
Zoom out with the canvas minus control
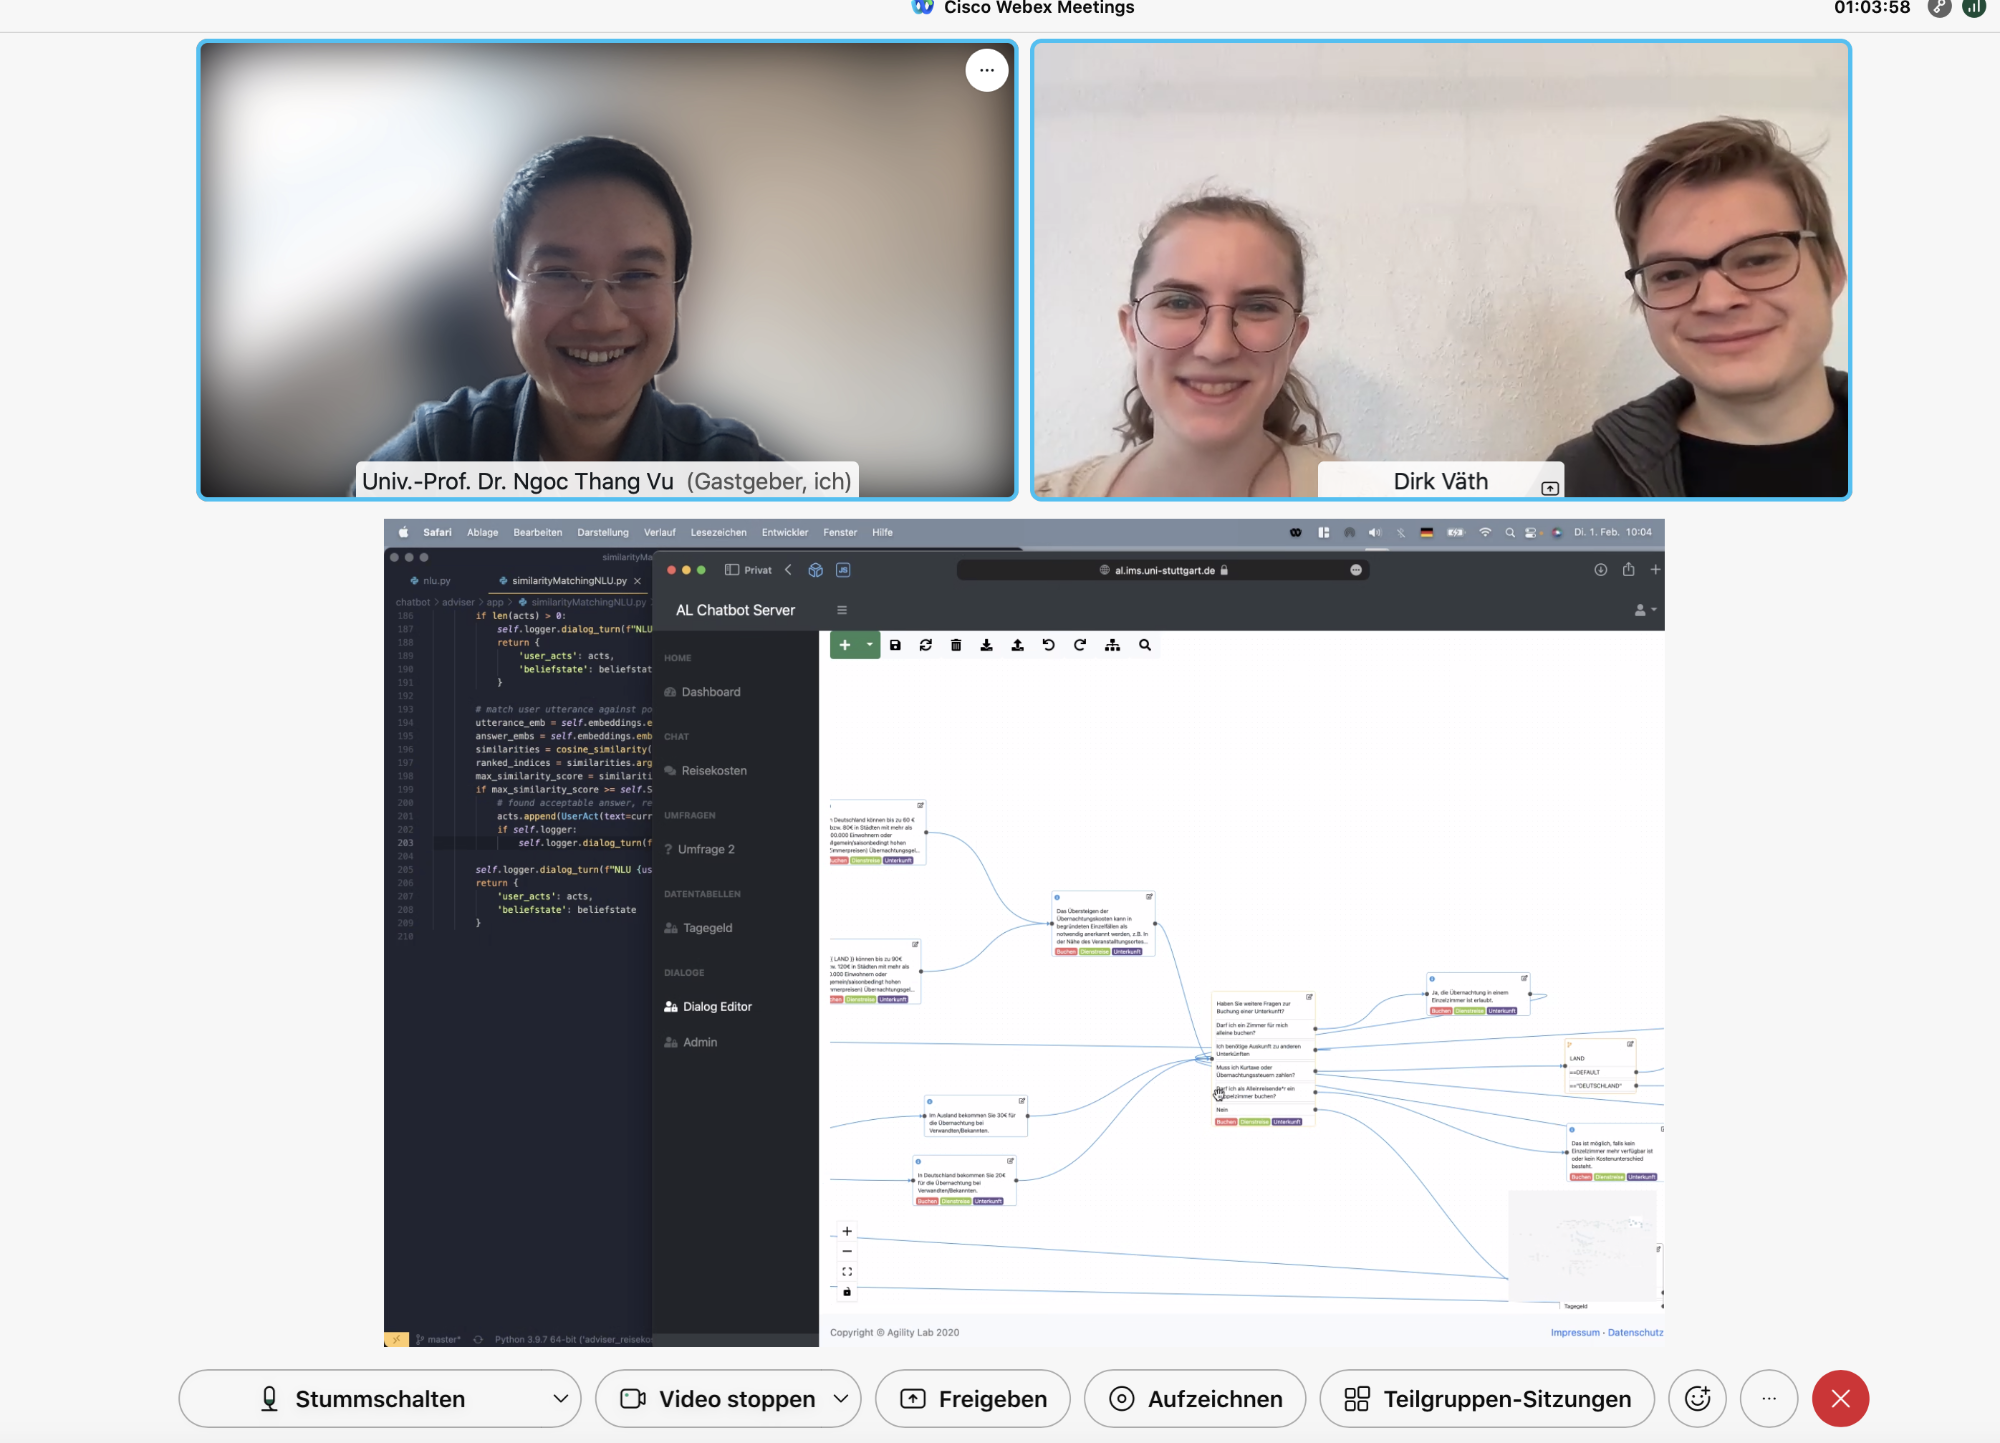coord(847,1251)
